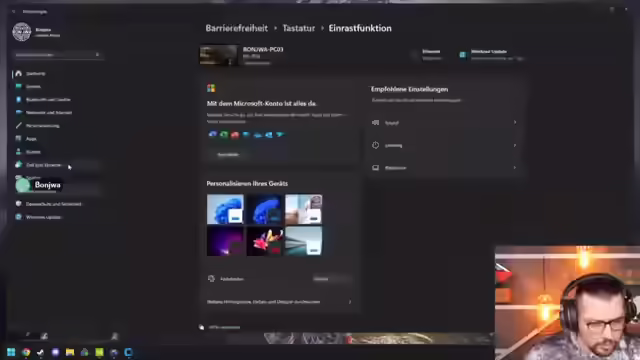Select the colorful flower theme thumbnail

264,241
